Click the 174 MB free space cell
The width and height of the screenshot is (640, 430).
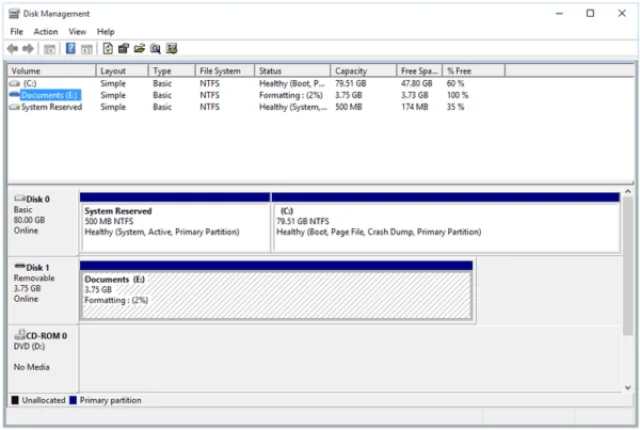point(415,107)
